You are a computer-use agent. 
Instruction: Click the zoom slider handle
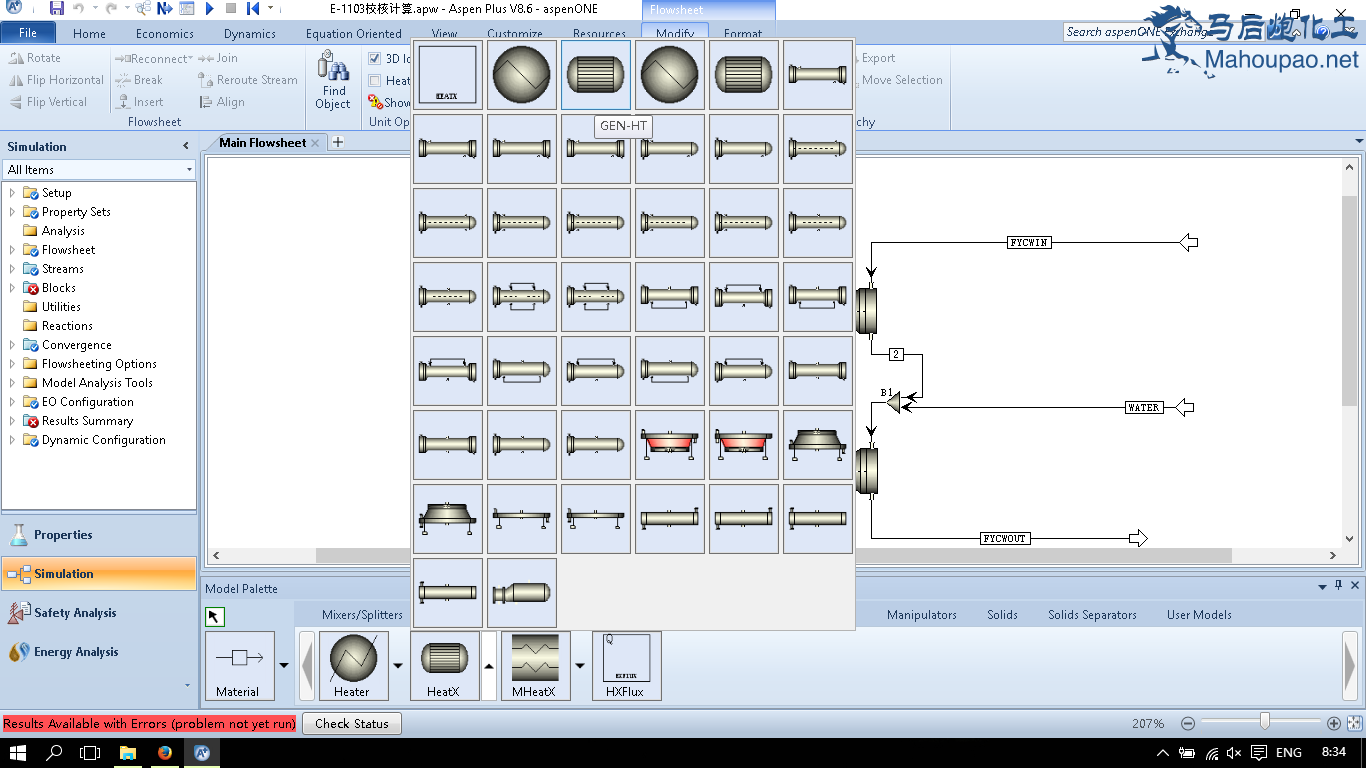(1265, 722)
